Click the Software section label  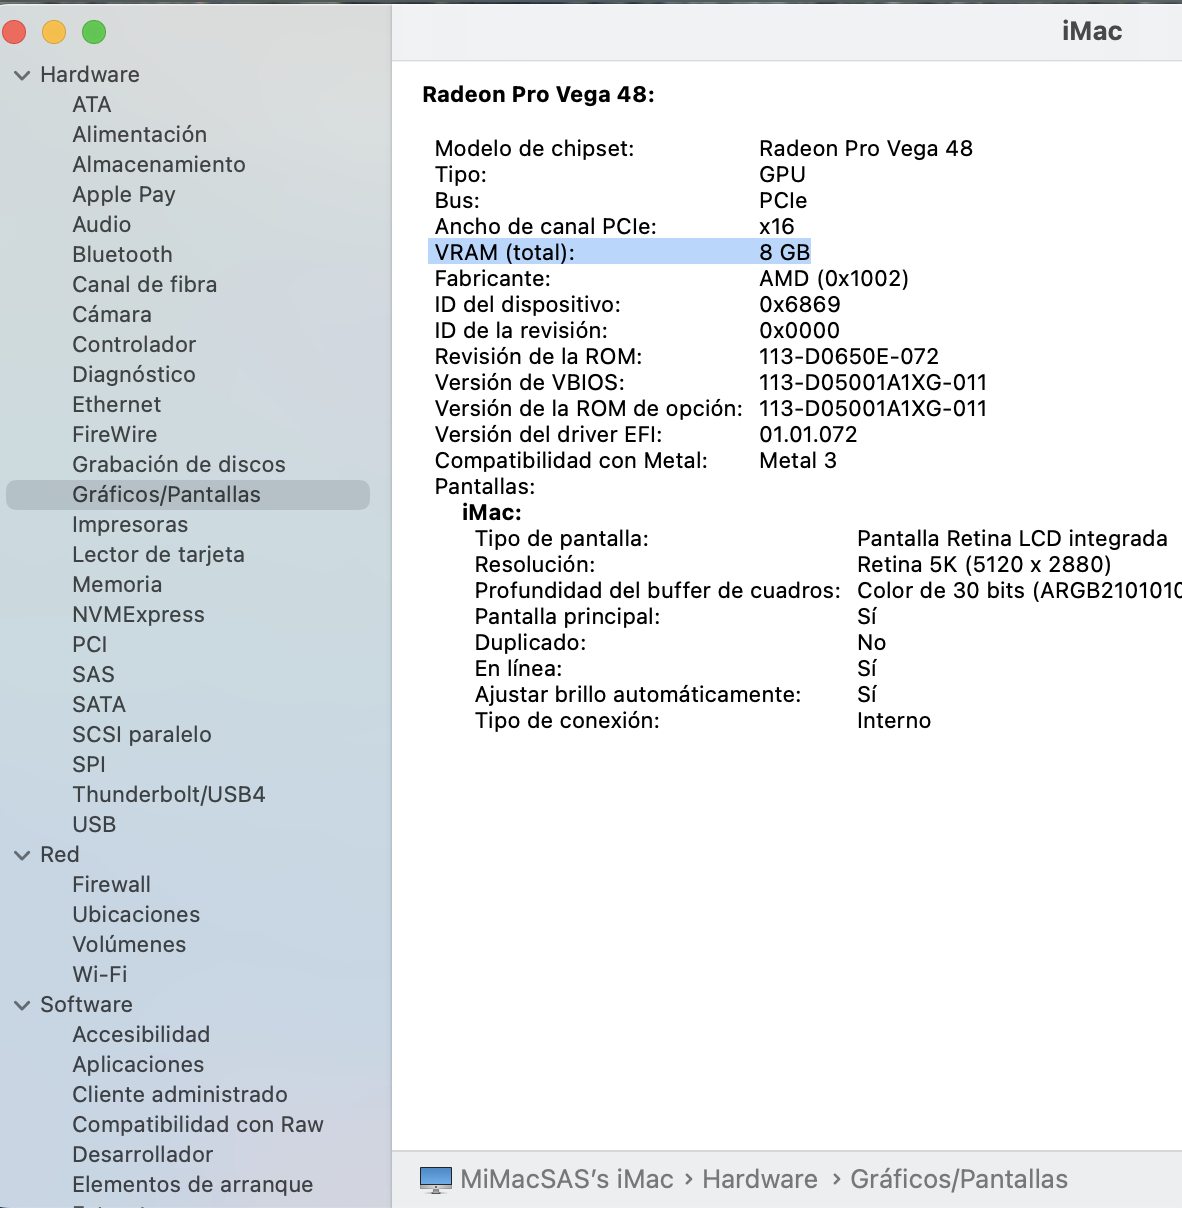click(86, 1004)
